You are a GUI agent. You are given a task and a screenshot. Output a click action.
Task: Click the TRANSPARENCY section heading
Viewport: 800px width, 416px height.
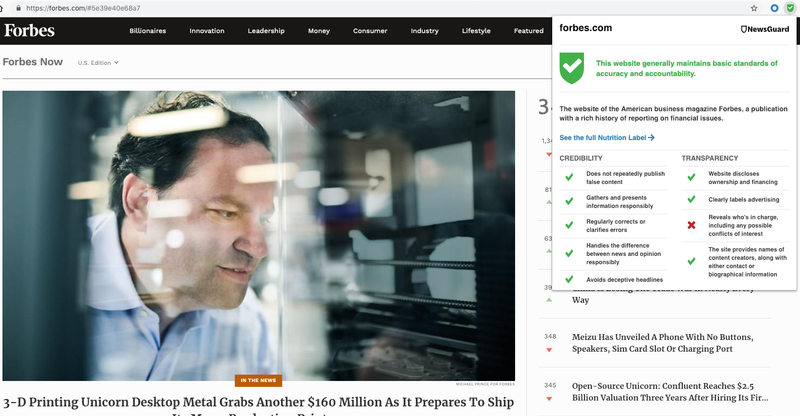point(710,158)
